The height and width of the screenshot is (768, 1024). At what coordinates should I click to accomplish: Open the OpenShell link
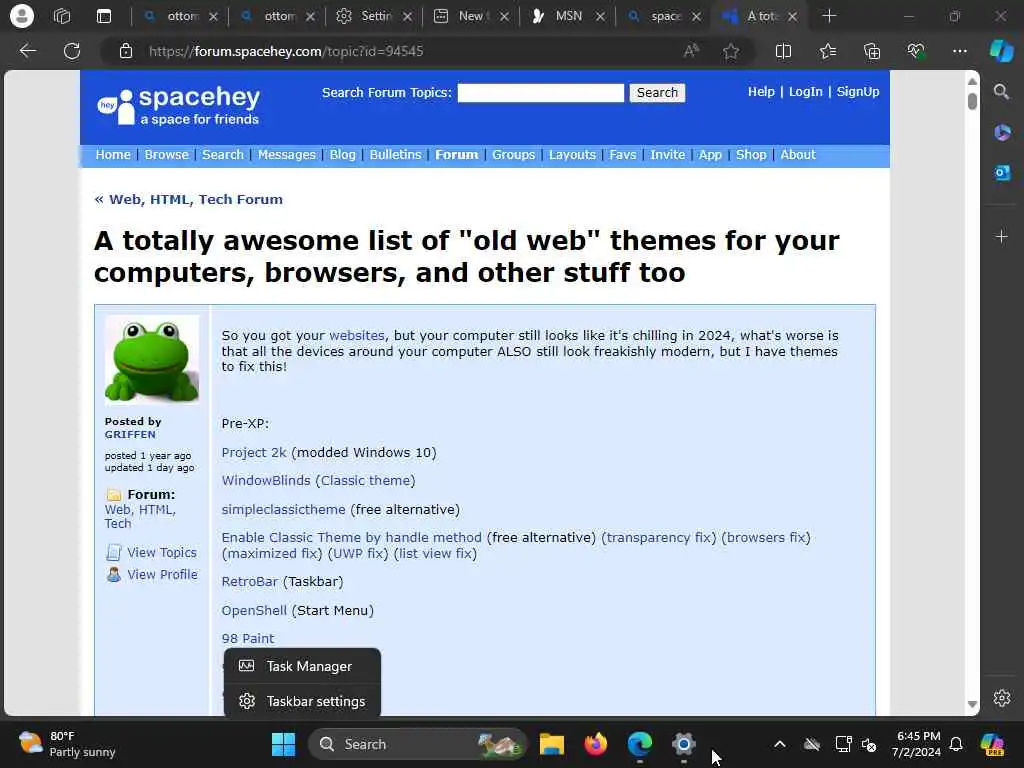(254, 611)
